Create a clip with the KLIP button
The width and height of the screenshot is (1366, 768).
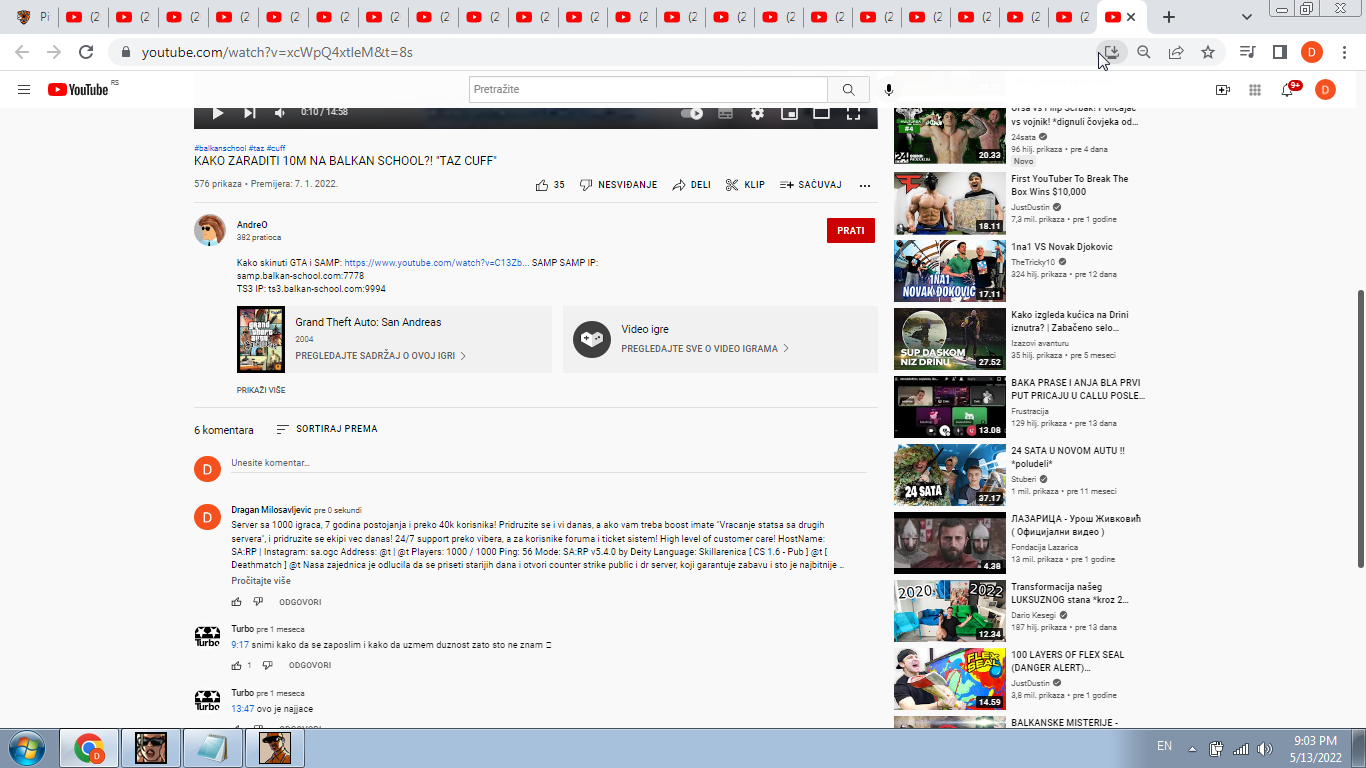pos(745,185)
